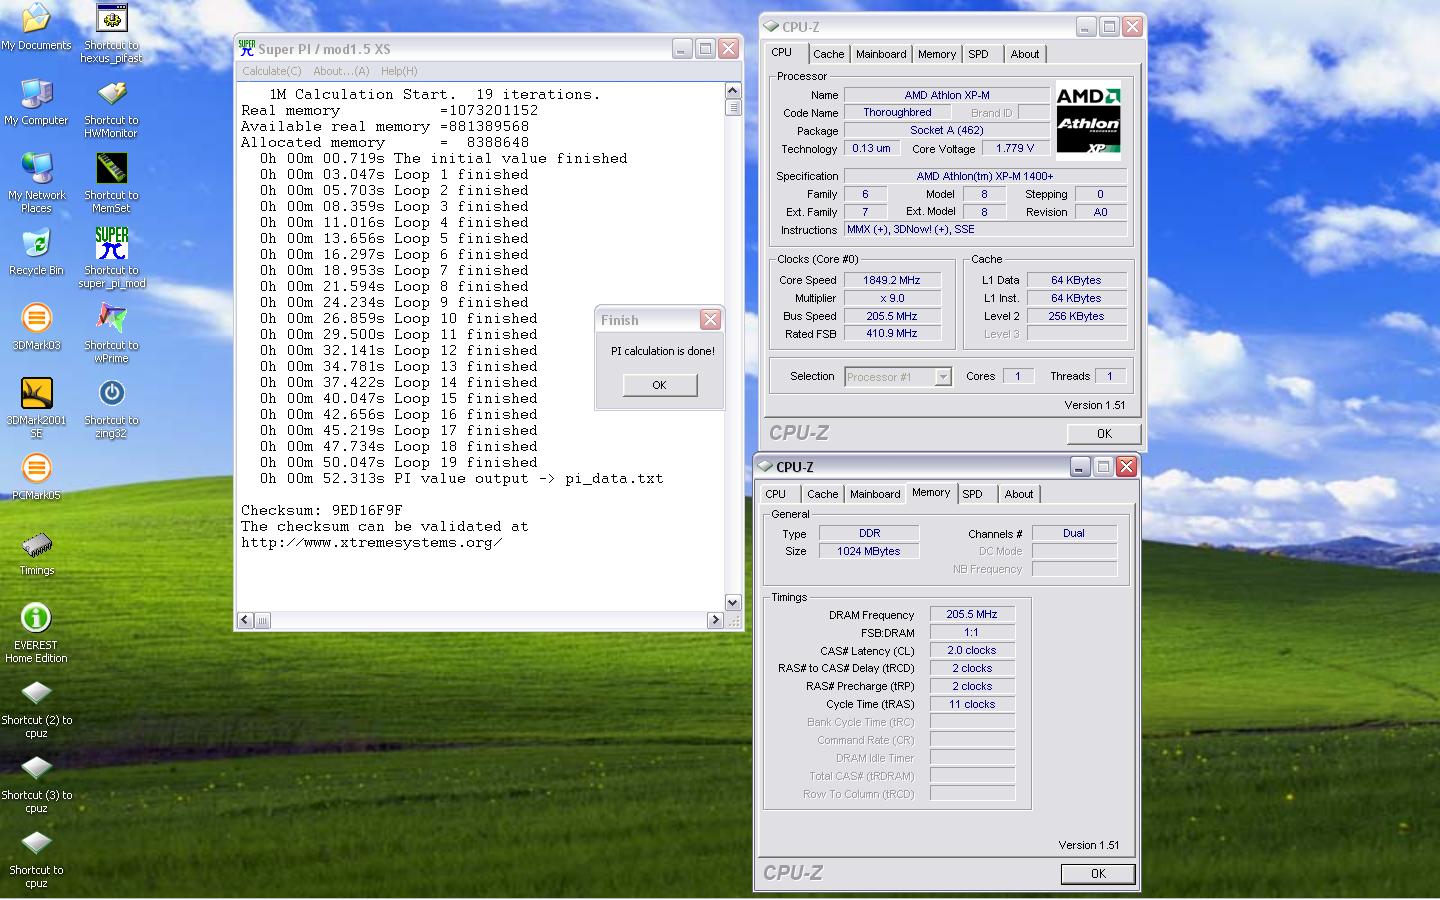Click the Multiplier x 9.0 value

892,298
